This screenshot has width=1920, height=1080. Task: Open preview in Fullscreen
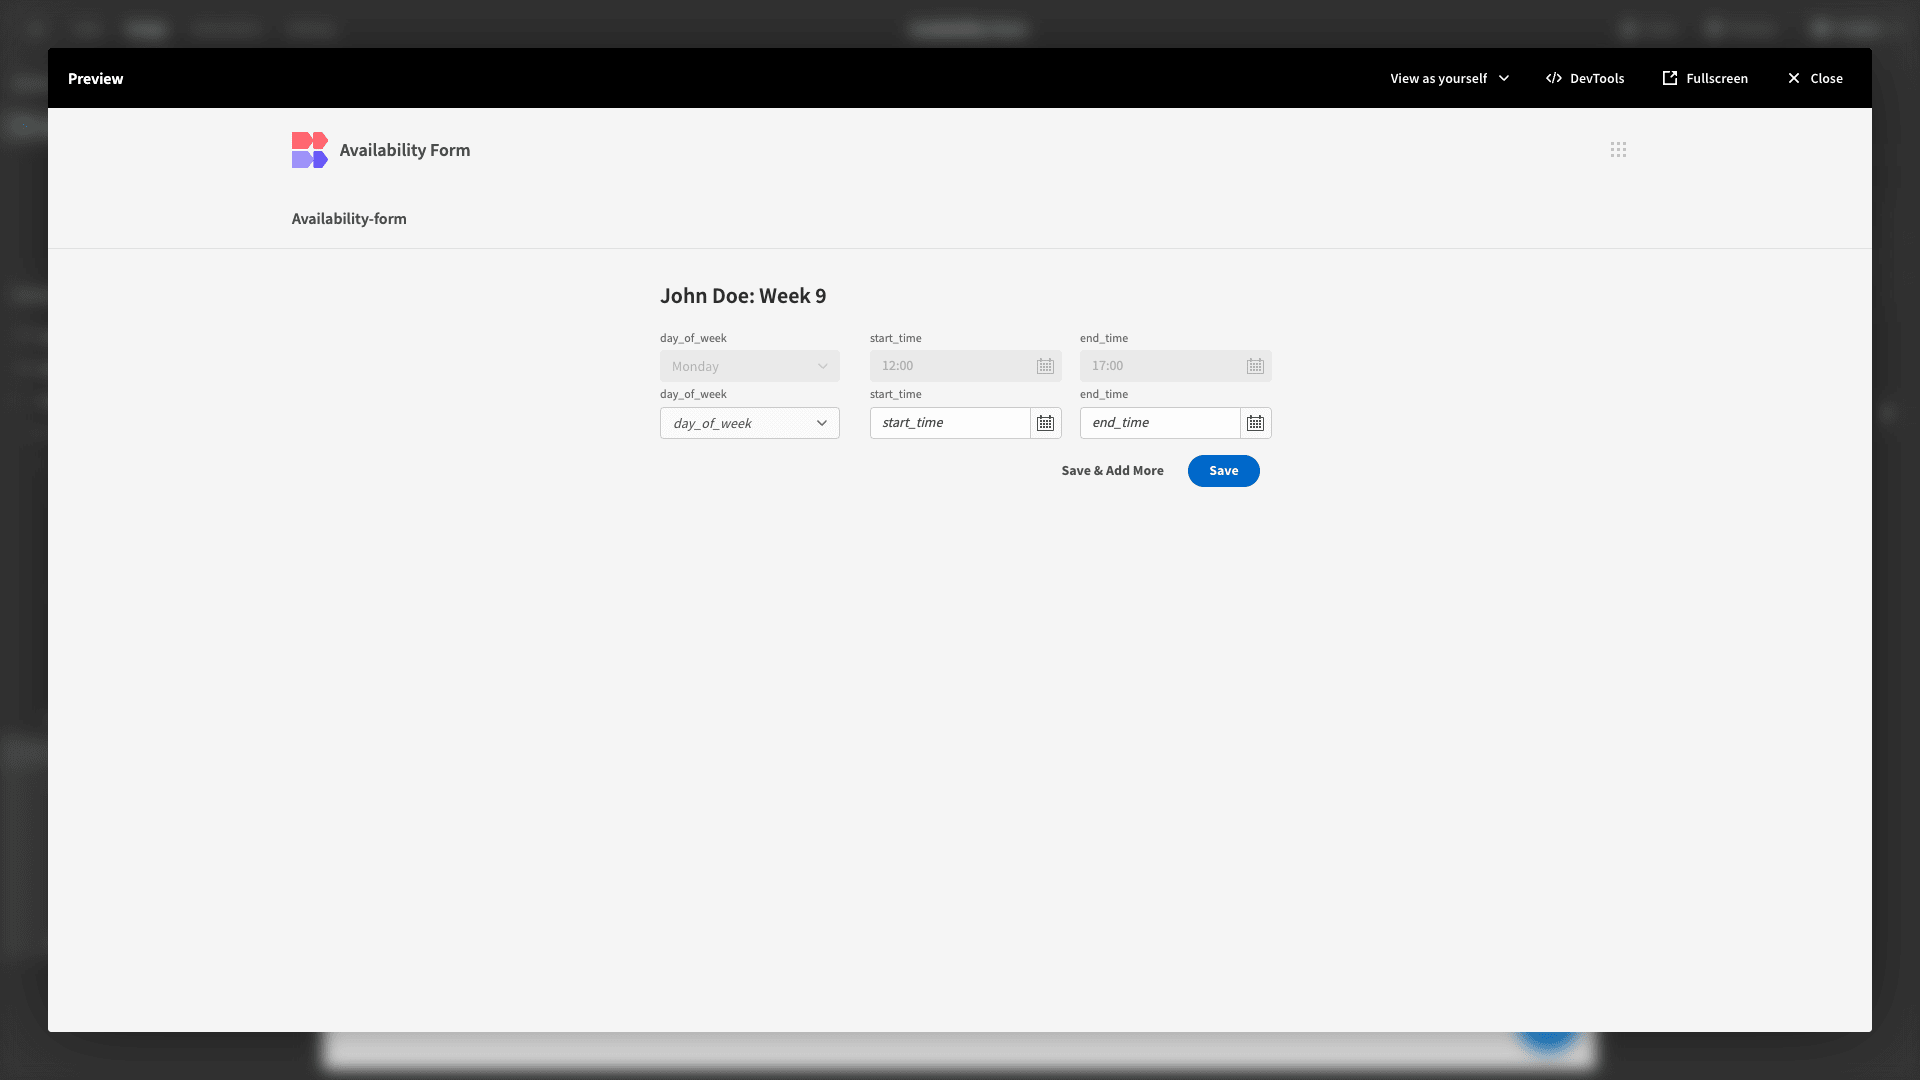[x=1705, y=78]
